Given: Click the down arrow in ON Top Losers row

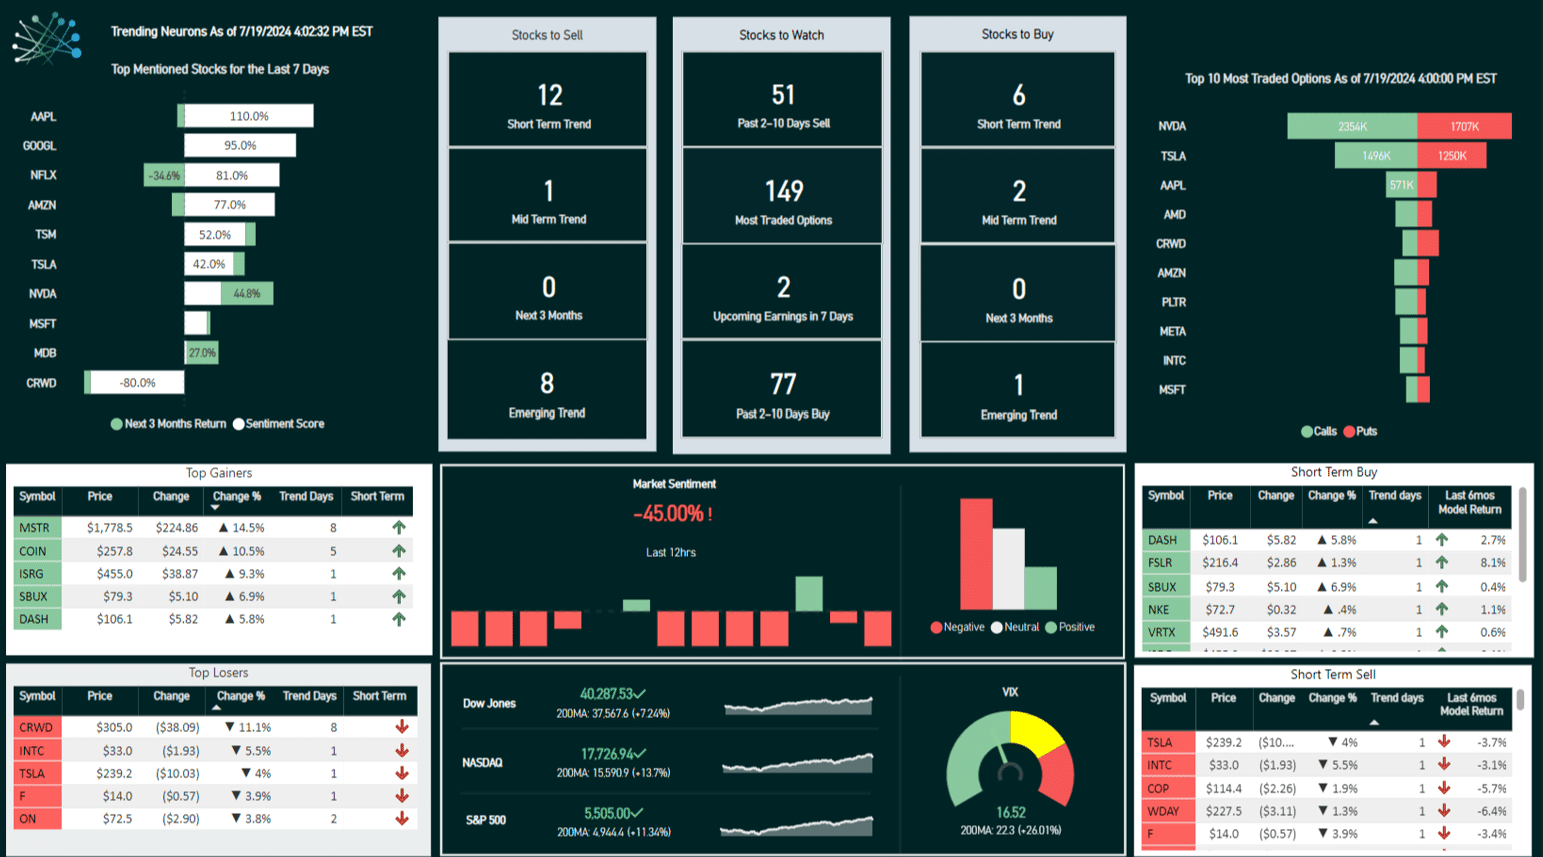Looking at the screenshot, I should (401, 818).
